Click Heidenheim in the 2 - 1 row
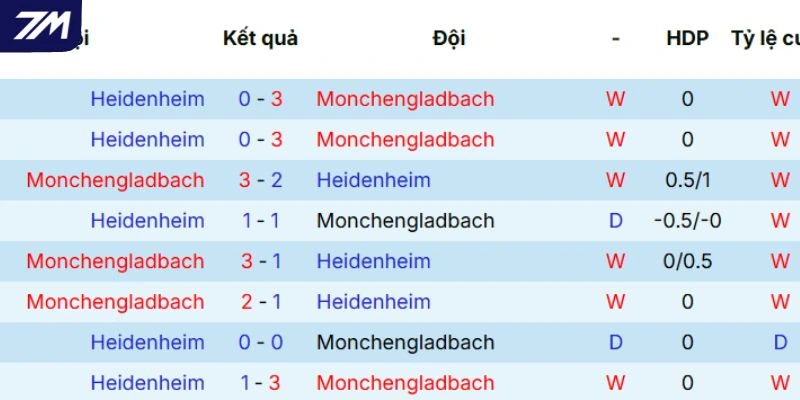This screenshot has width=800, height=400. click(x=373, y=302)
